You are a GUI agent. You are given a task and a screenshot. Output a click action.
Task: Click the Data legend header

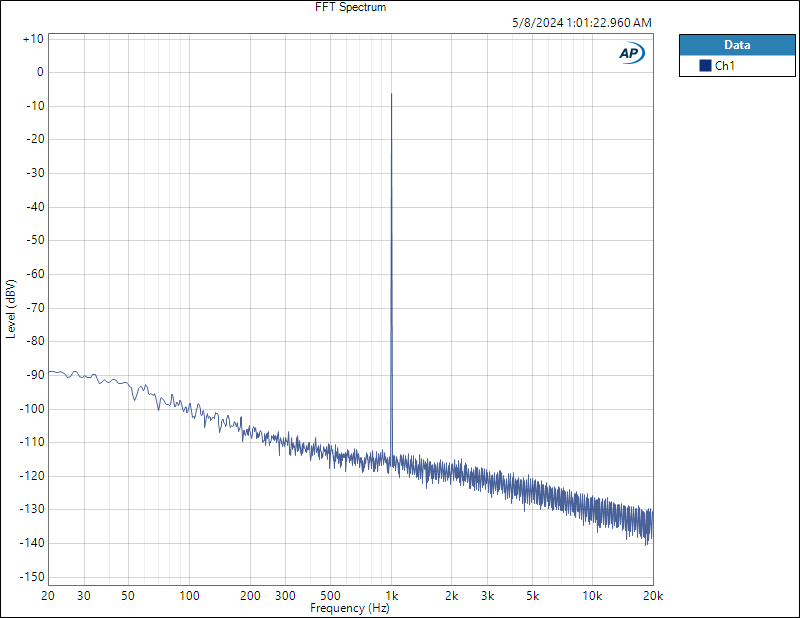click(x=737, y=45)
